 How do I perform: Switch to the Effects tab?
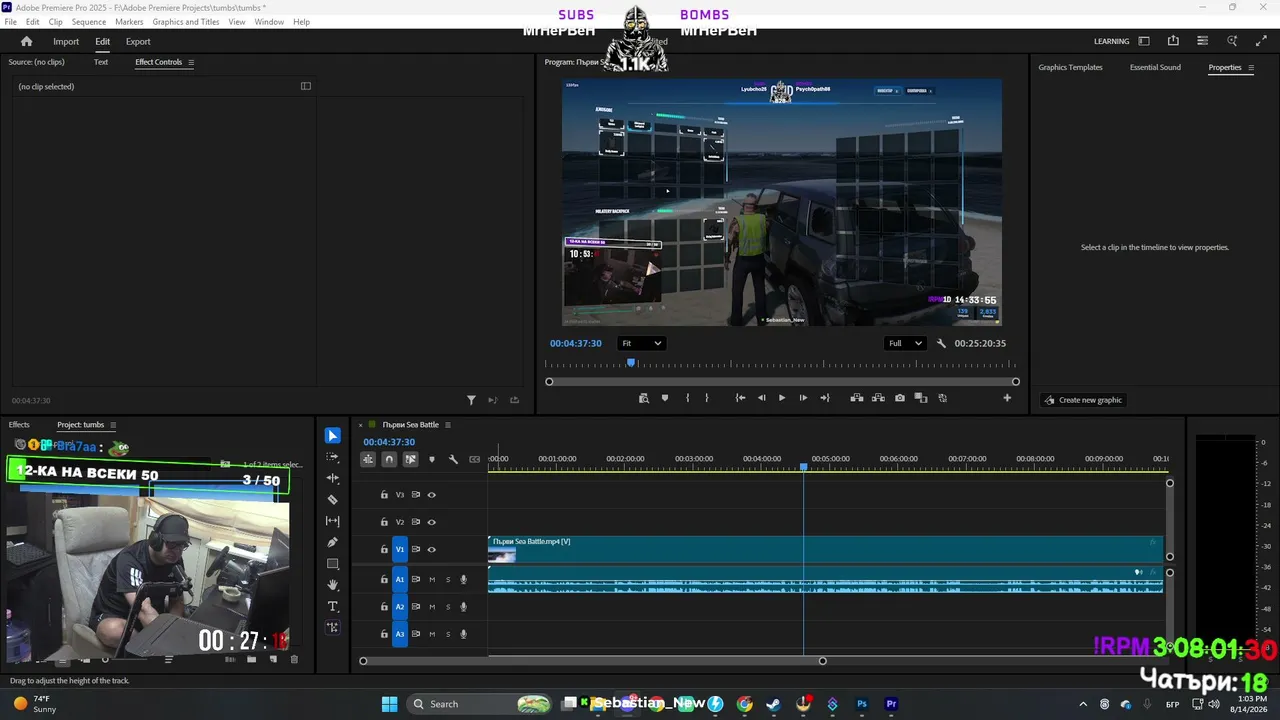click(19, 425)
